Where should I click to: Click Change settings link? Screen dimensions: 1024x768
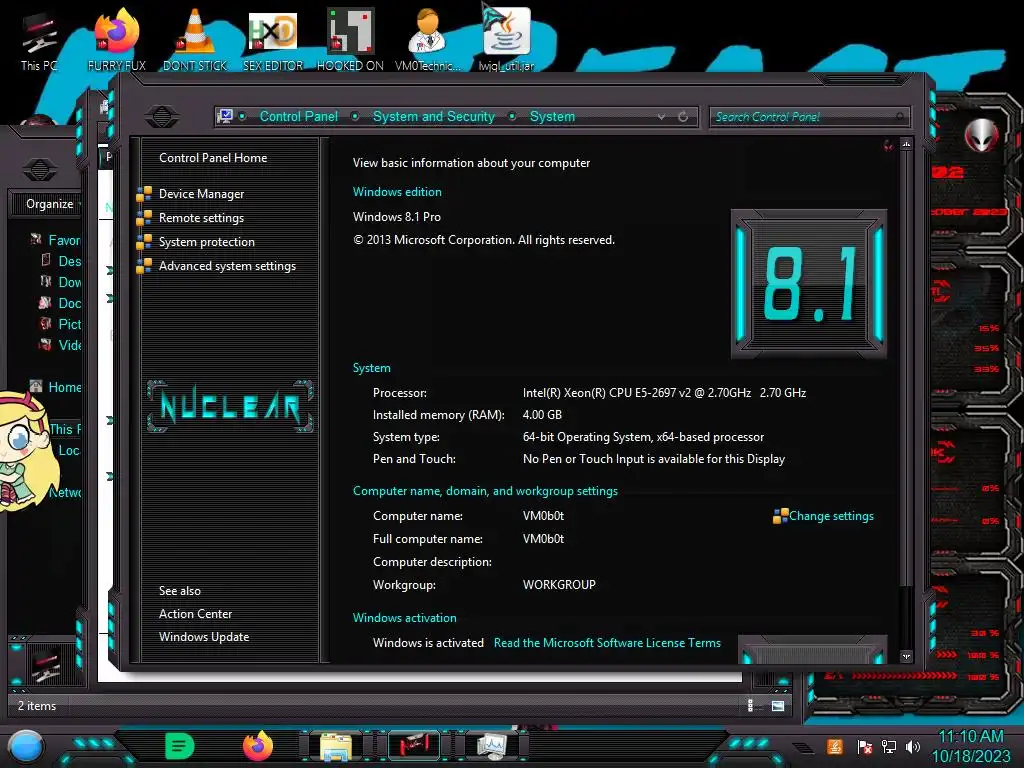point(831,516)
